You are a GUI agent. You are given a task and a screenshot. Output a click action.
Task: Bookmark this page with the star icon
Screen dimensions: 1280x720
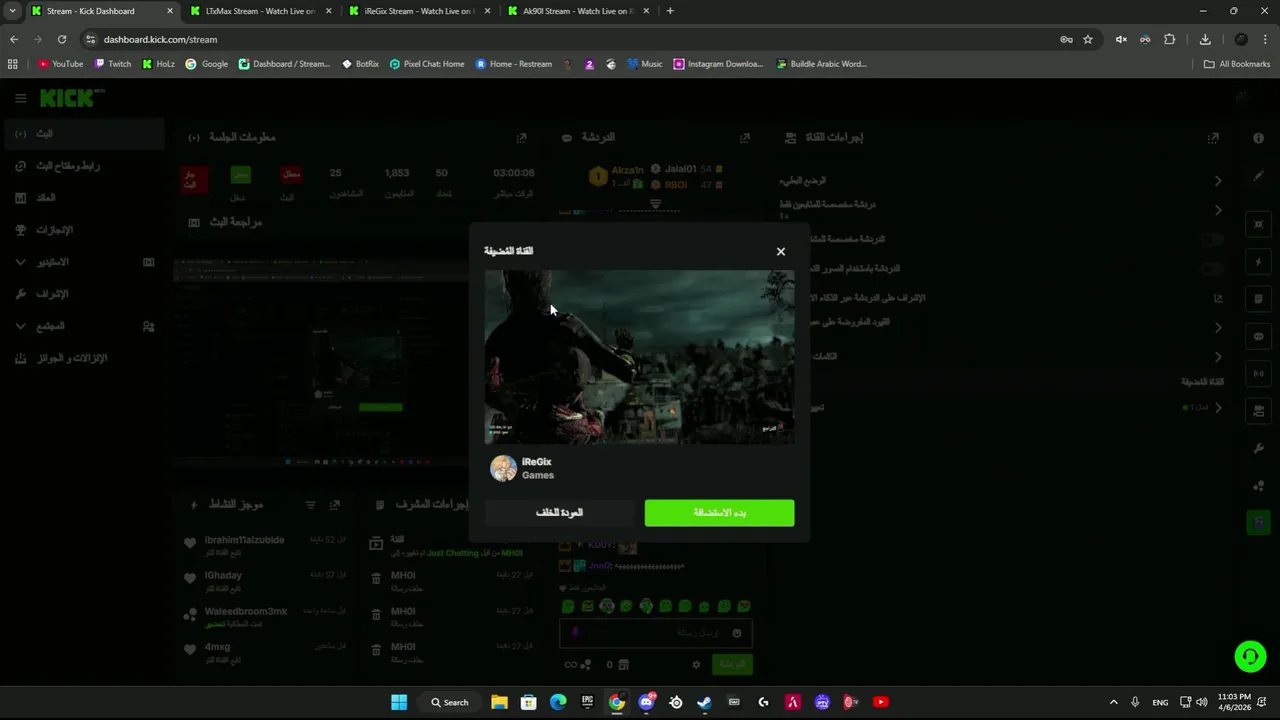coord(1088,39)
